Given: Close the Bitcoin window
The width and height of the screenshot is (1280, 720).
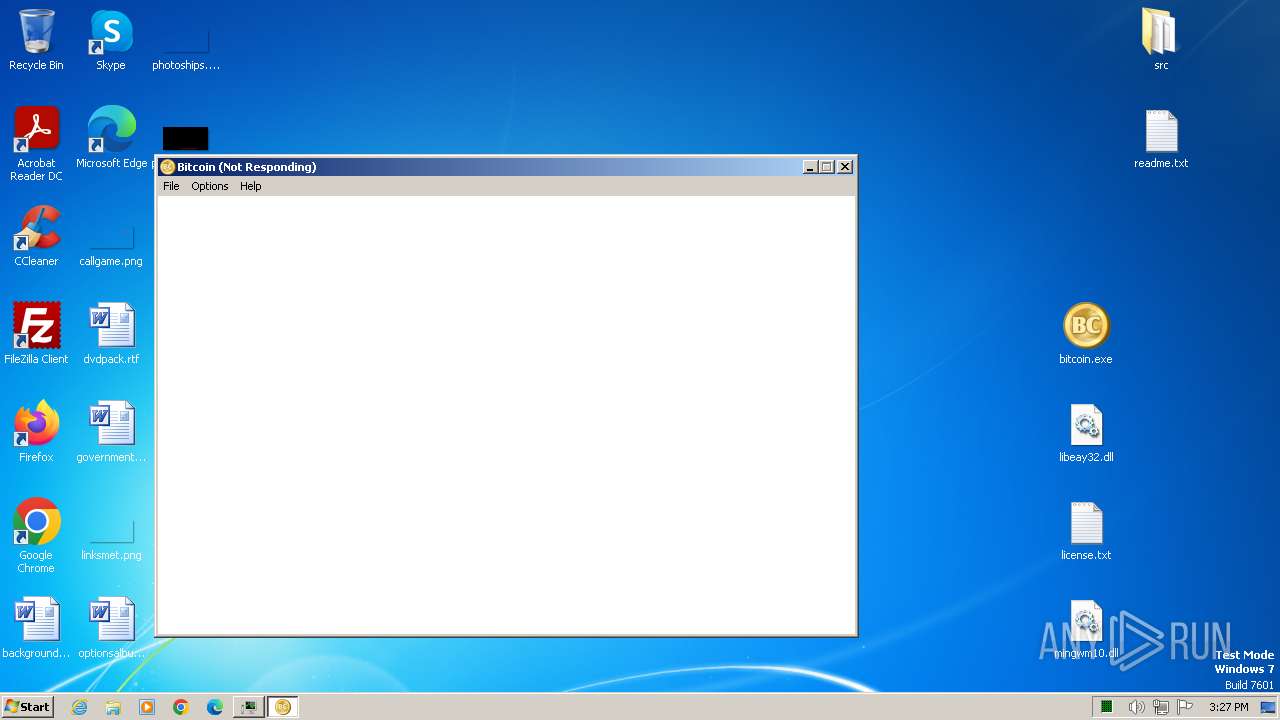Looking at the screenshot, I should tap(845, 167).
